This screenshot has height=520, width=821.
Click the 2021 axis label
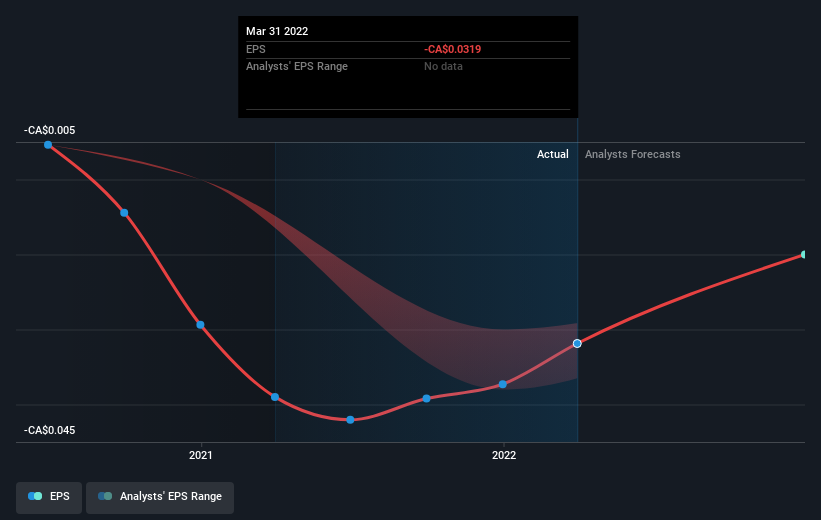(201, 455)
